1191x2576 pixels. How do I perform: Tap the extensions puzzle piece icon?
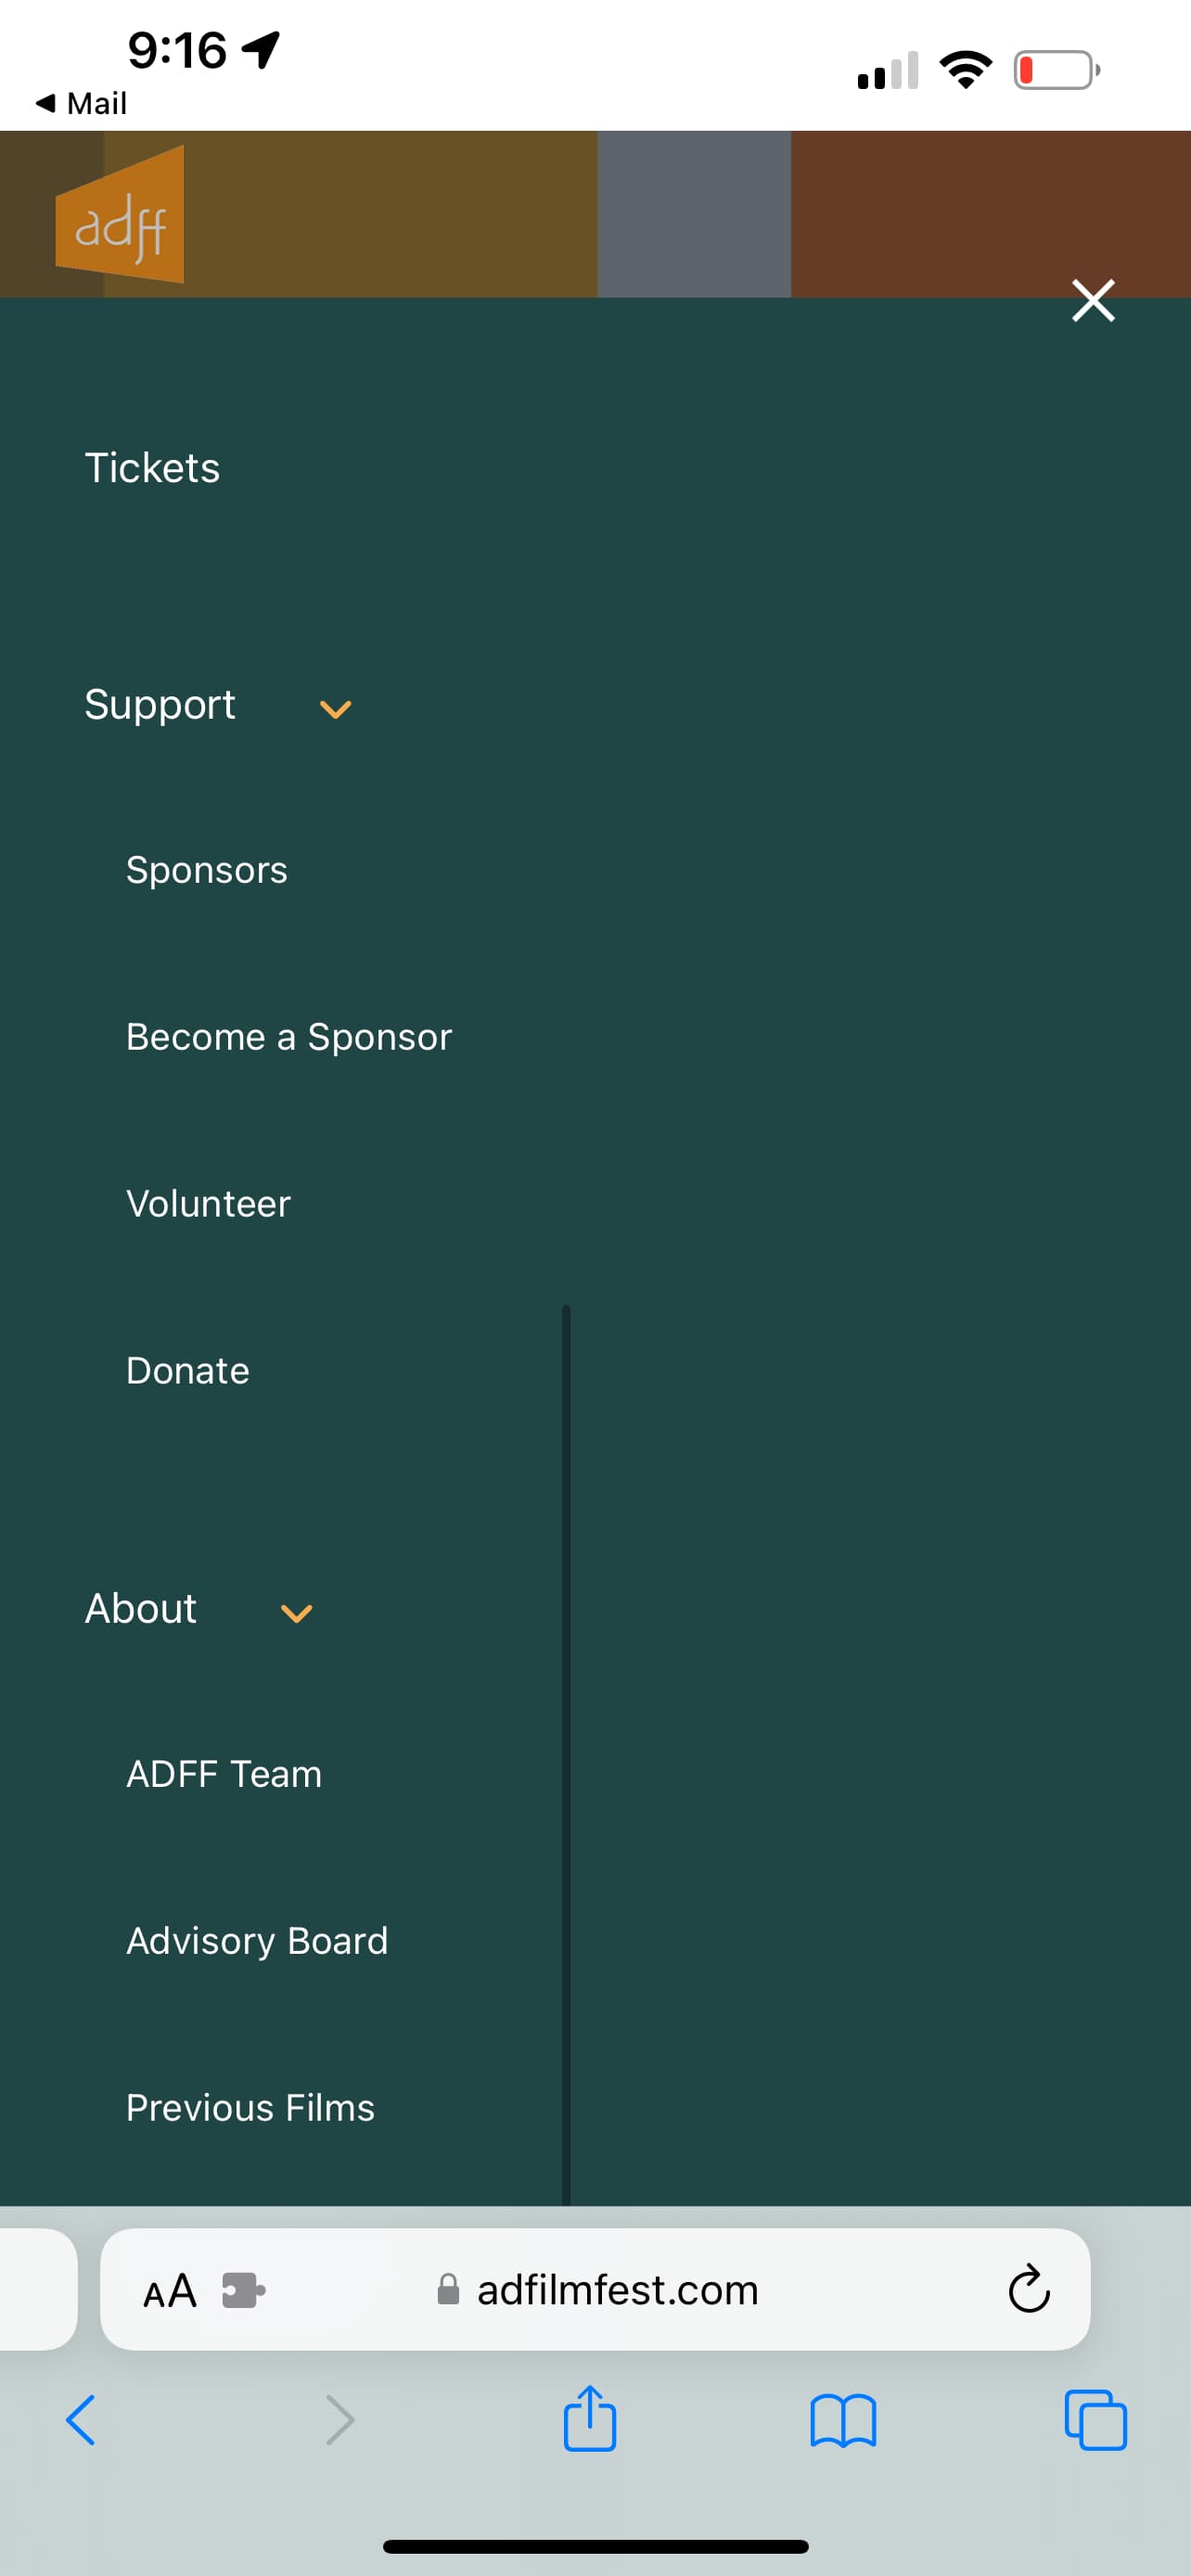[x=243, y=2290]
